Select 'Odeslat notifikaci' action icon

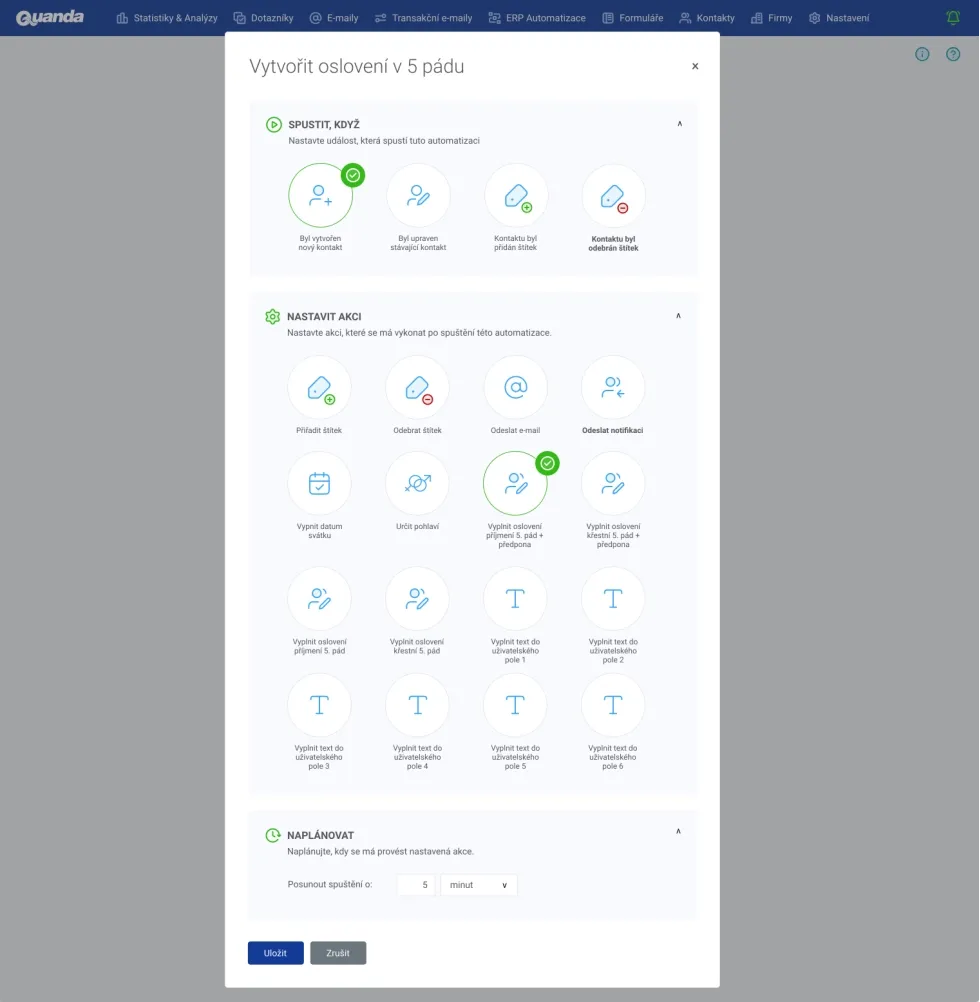(x=613, y=388)
